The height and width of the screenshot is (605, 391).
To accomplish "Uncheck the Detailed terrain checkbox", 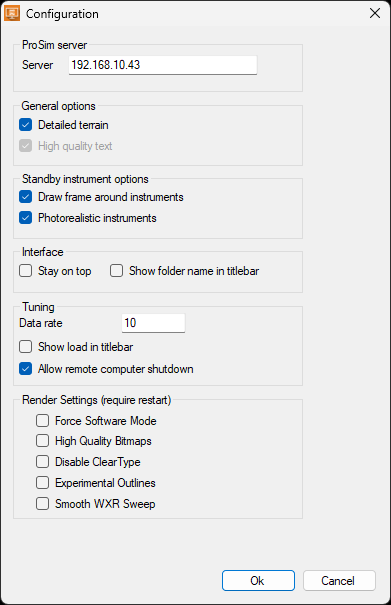I will (x=25, y=125).
